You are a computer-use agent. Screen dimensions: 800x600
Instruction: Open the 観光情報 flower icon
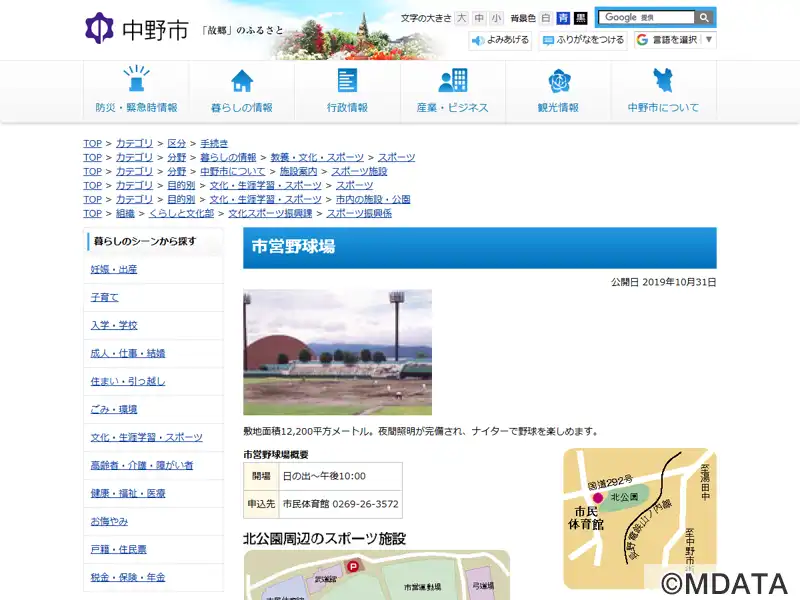(558, 81)
